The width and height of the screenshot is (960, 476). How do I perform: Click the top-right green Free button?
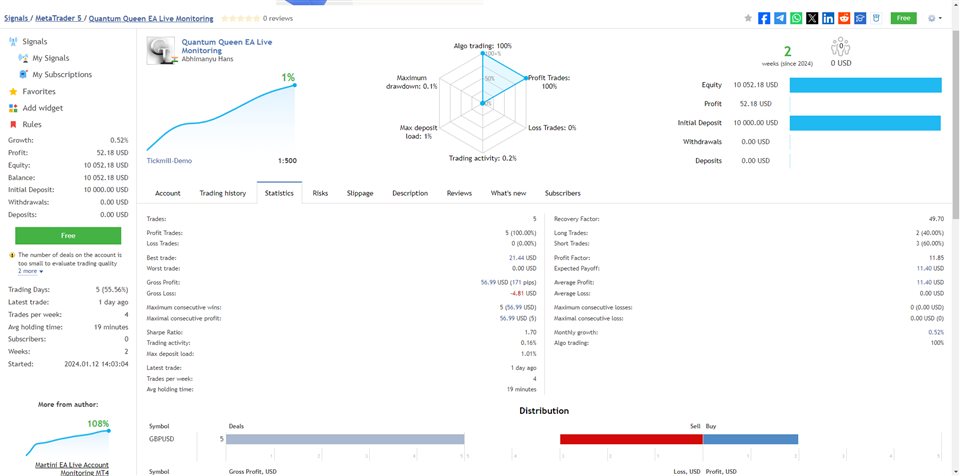pos(903,18)
